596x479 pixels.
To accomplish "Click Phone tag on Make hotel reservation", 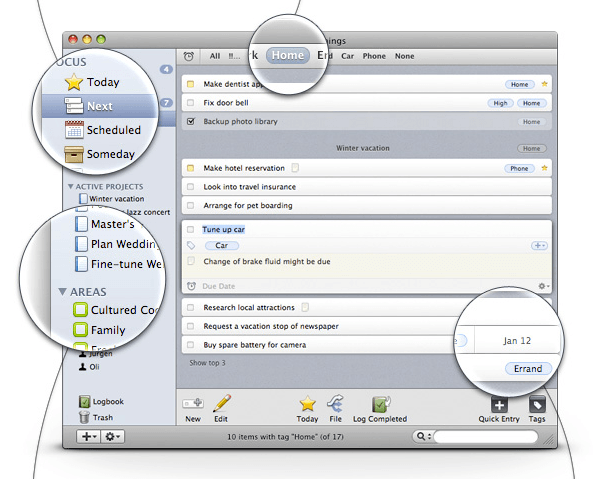I will click(519, 168).
